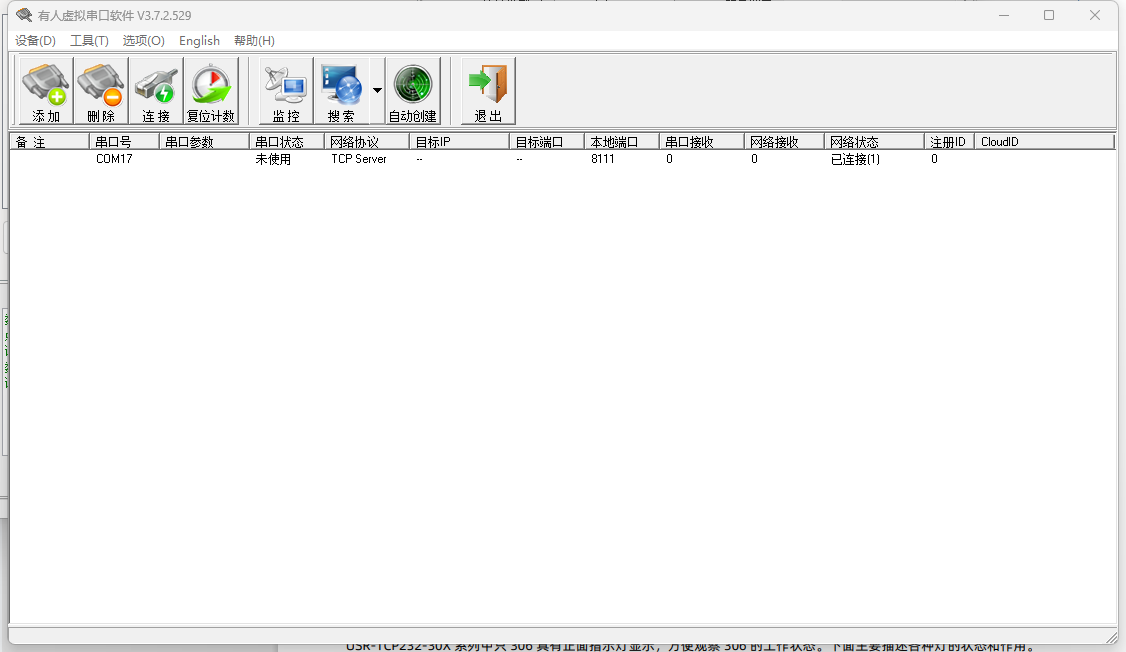Click the Connect (连接) toolbar icon

pos(156,91)
